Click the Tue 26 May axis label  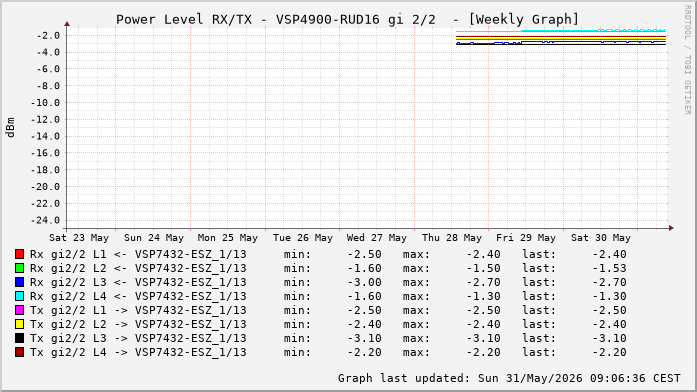click(x=303, y=238)
